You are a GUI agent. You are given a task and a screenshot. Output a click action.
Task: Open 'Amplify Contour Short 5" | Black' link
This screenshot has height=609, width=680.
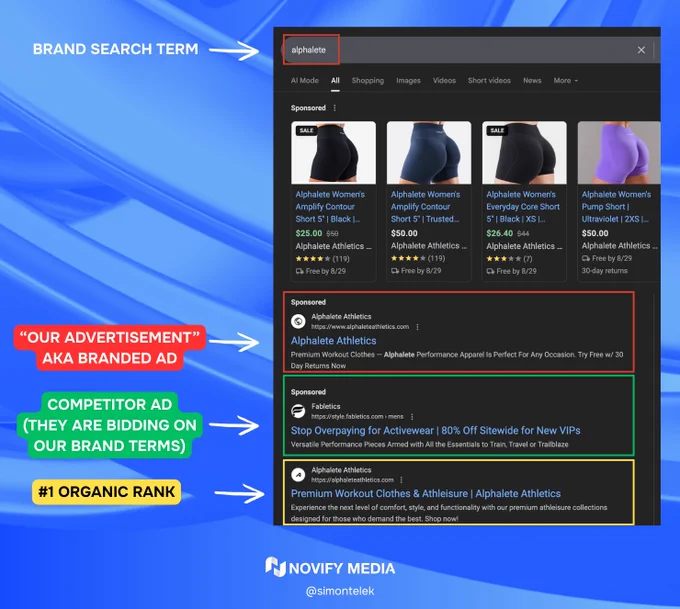pyautogui.click(x=330, y=207)
